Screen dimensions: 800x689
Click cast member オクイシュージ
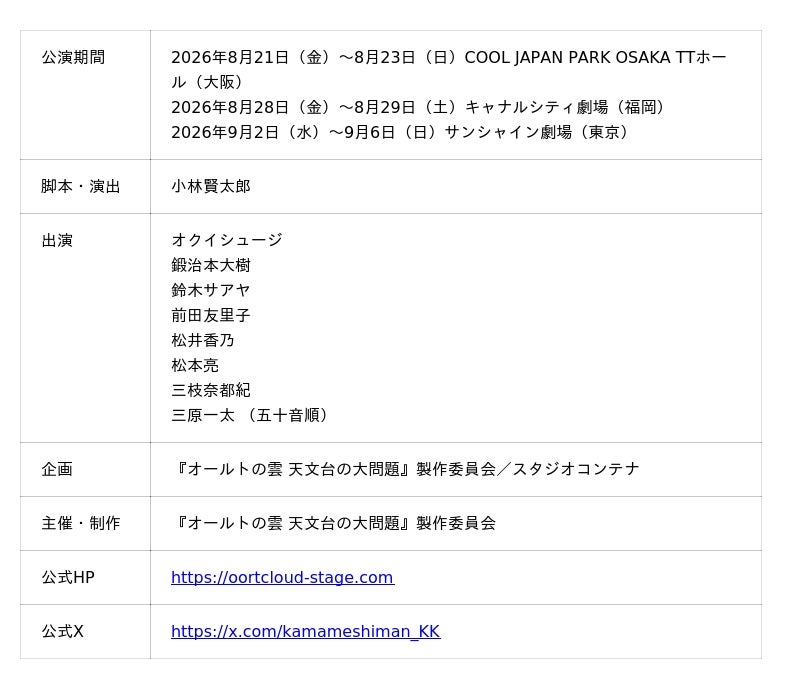(x=227, y=240)
